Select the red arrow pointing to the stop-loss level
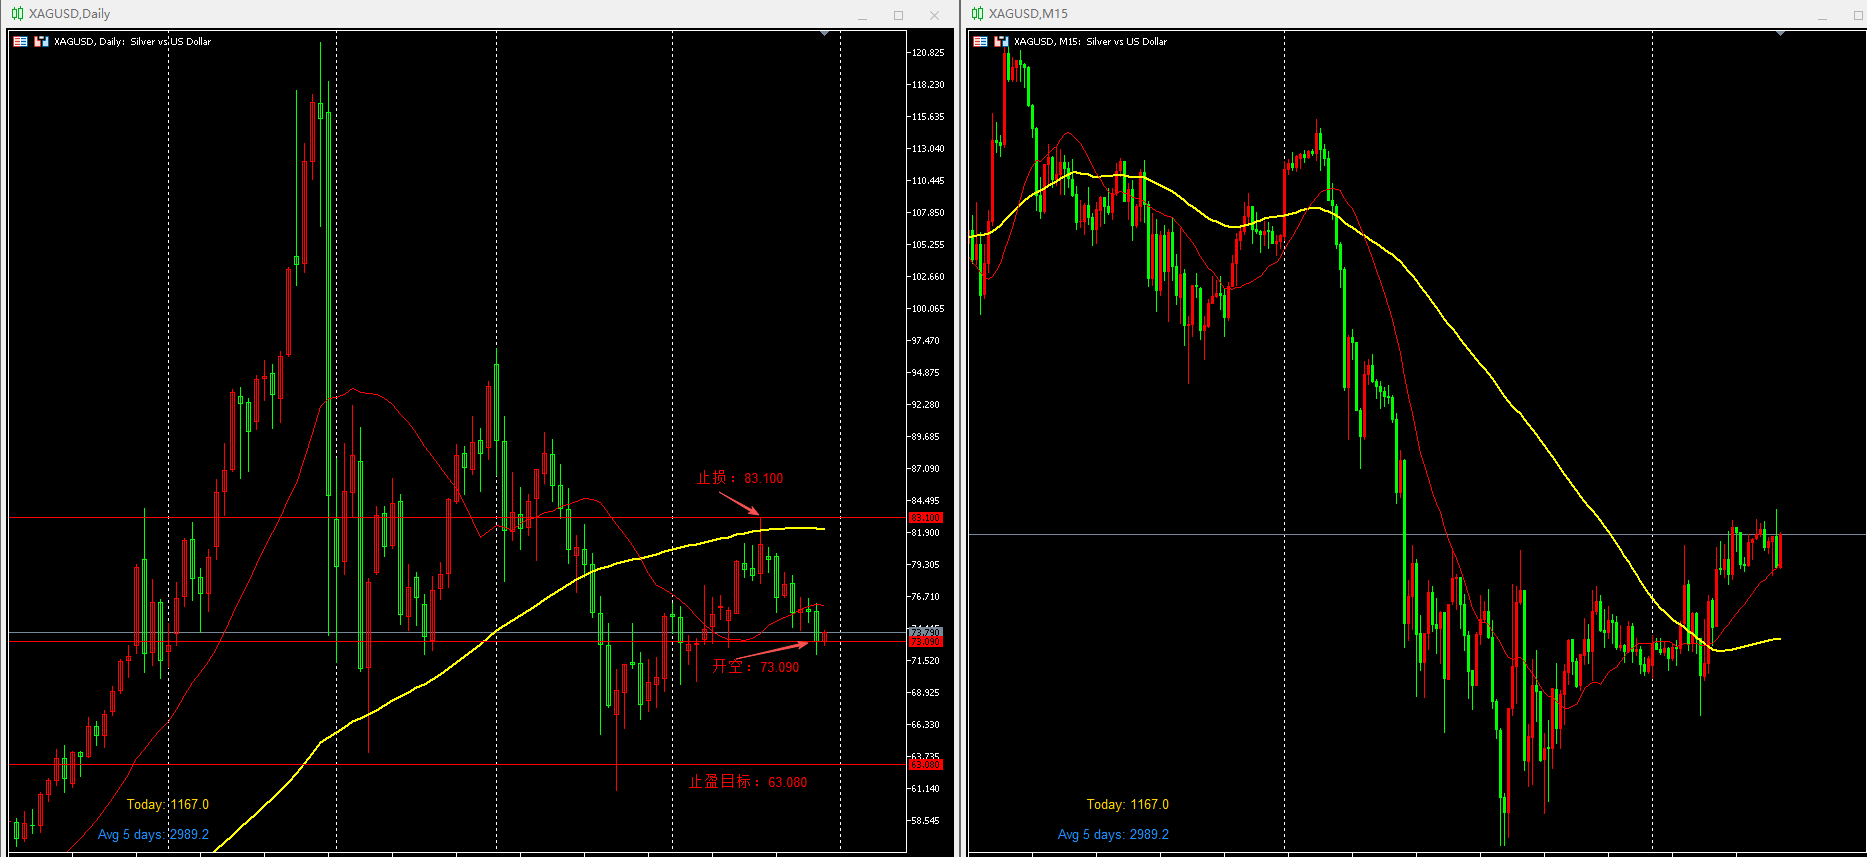1867x857 pixels. [740, 503]
